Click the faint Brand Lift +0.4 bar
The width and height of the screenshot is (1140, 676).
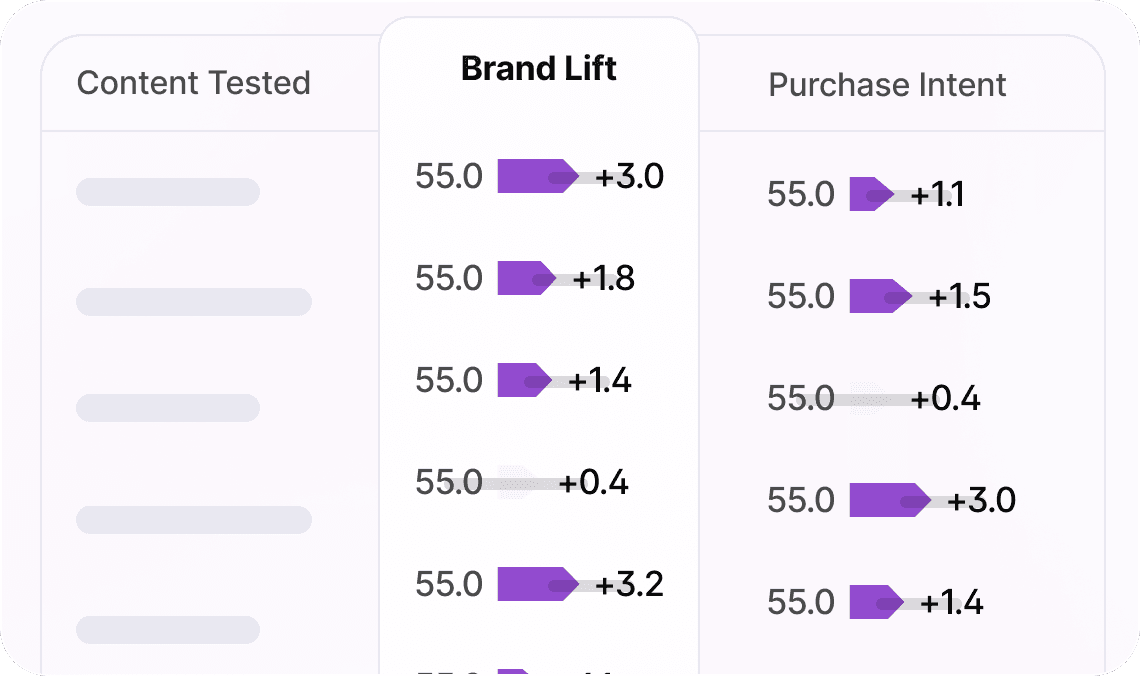515,483
